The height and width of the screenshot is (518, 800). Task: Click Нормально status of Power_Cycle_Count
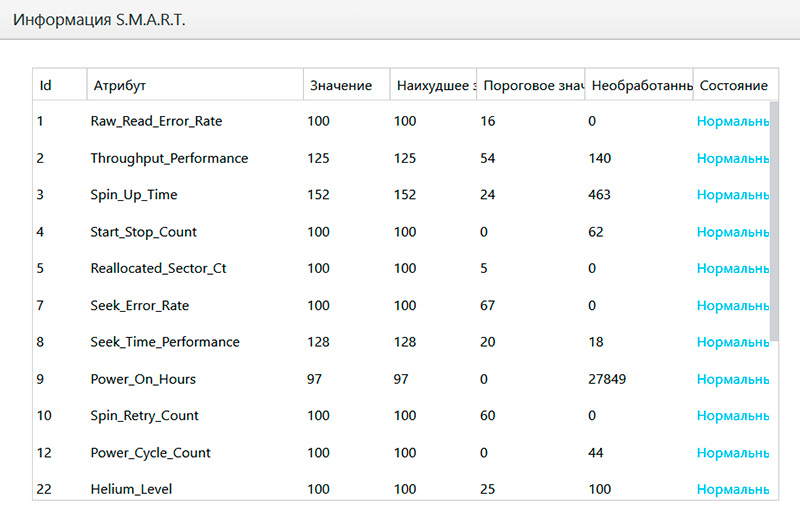tap(732, 453)
